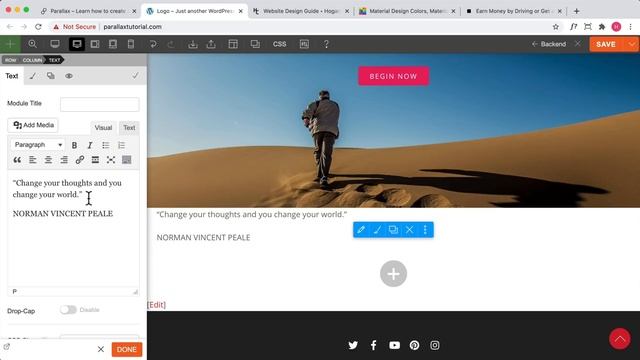640x360 pixels.
Task: Switch to mobile preview icon
Action: pos(131,44)
